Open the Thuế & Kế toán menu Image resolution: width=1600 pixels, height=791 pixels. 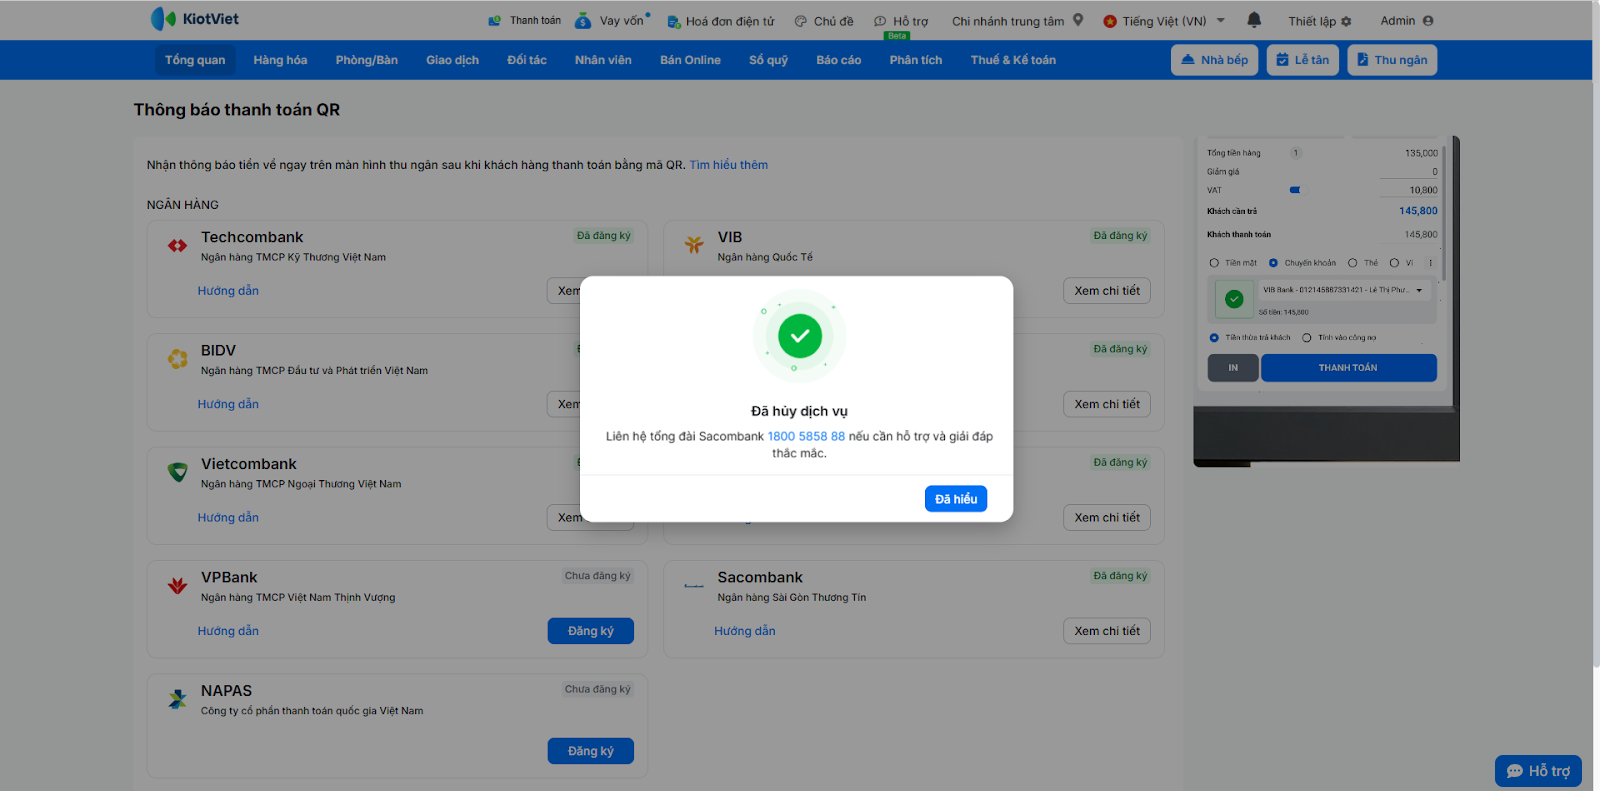(x=1013, y=60)
